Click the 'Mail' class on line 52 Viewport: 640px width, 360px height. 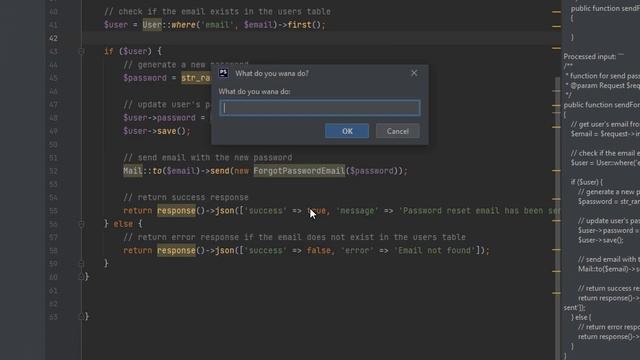pos(133,171)
